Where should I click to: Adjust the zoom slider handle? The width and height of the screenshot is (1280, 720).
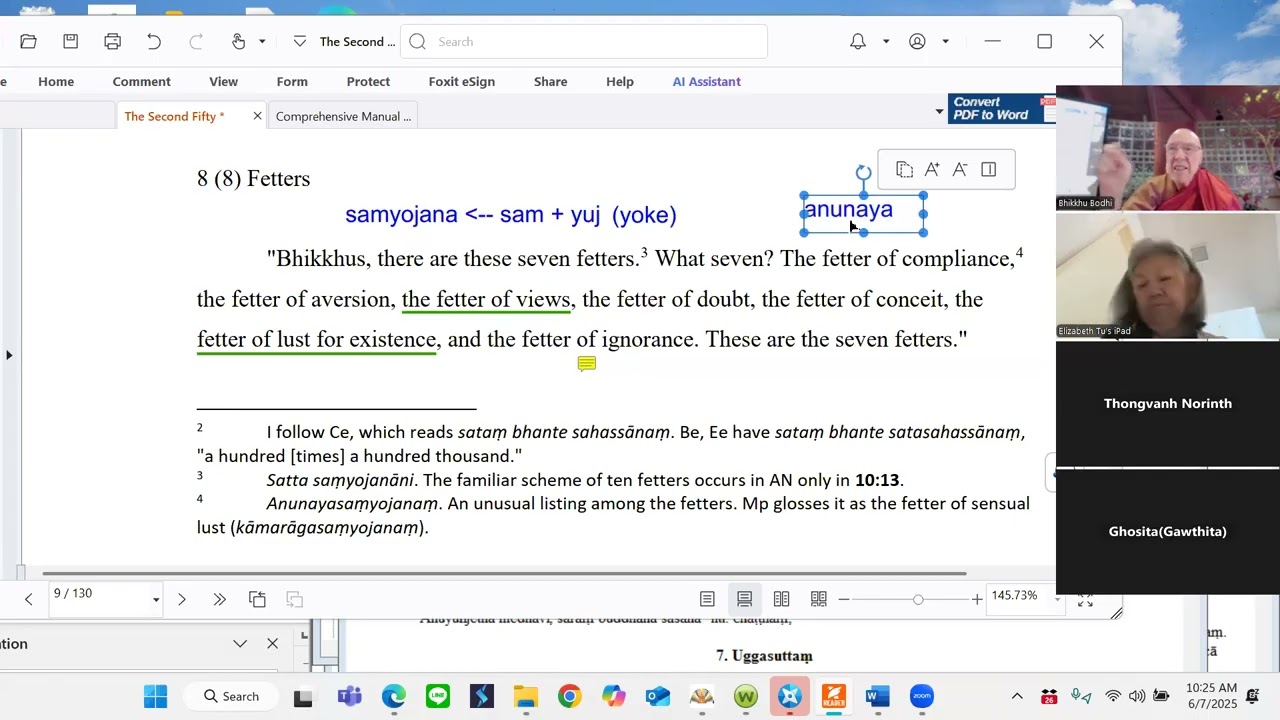pyautogui.click(x=918, y=599)
